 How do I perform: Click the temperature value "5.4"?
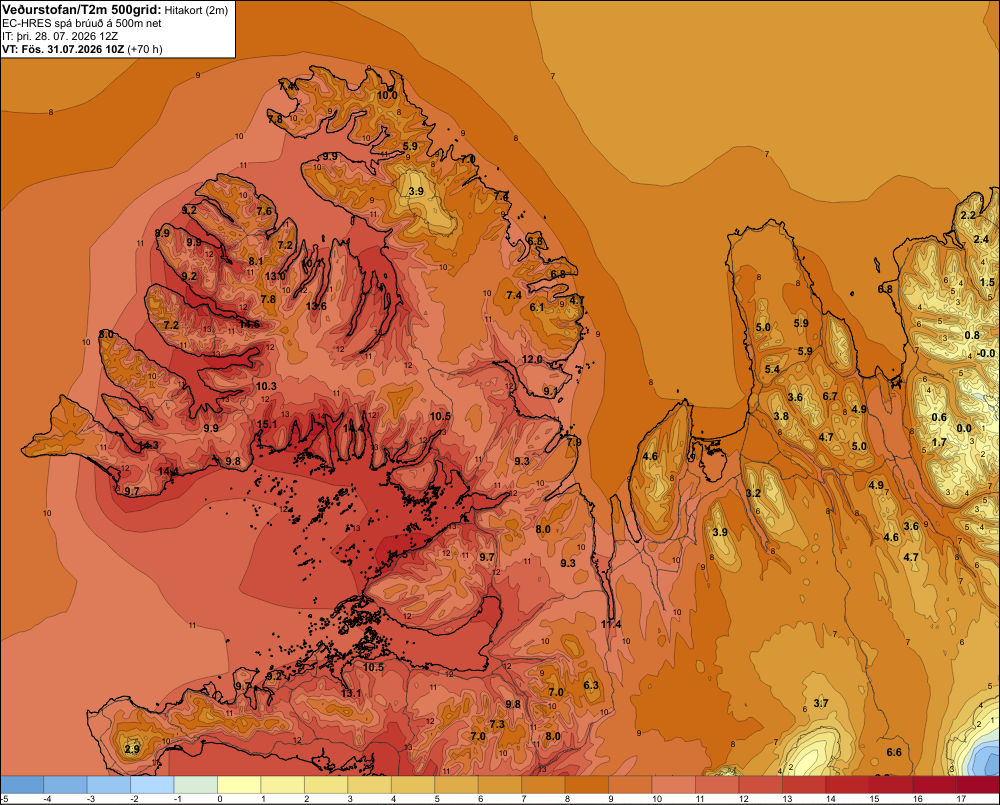coord(772,369)
